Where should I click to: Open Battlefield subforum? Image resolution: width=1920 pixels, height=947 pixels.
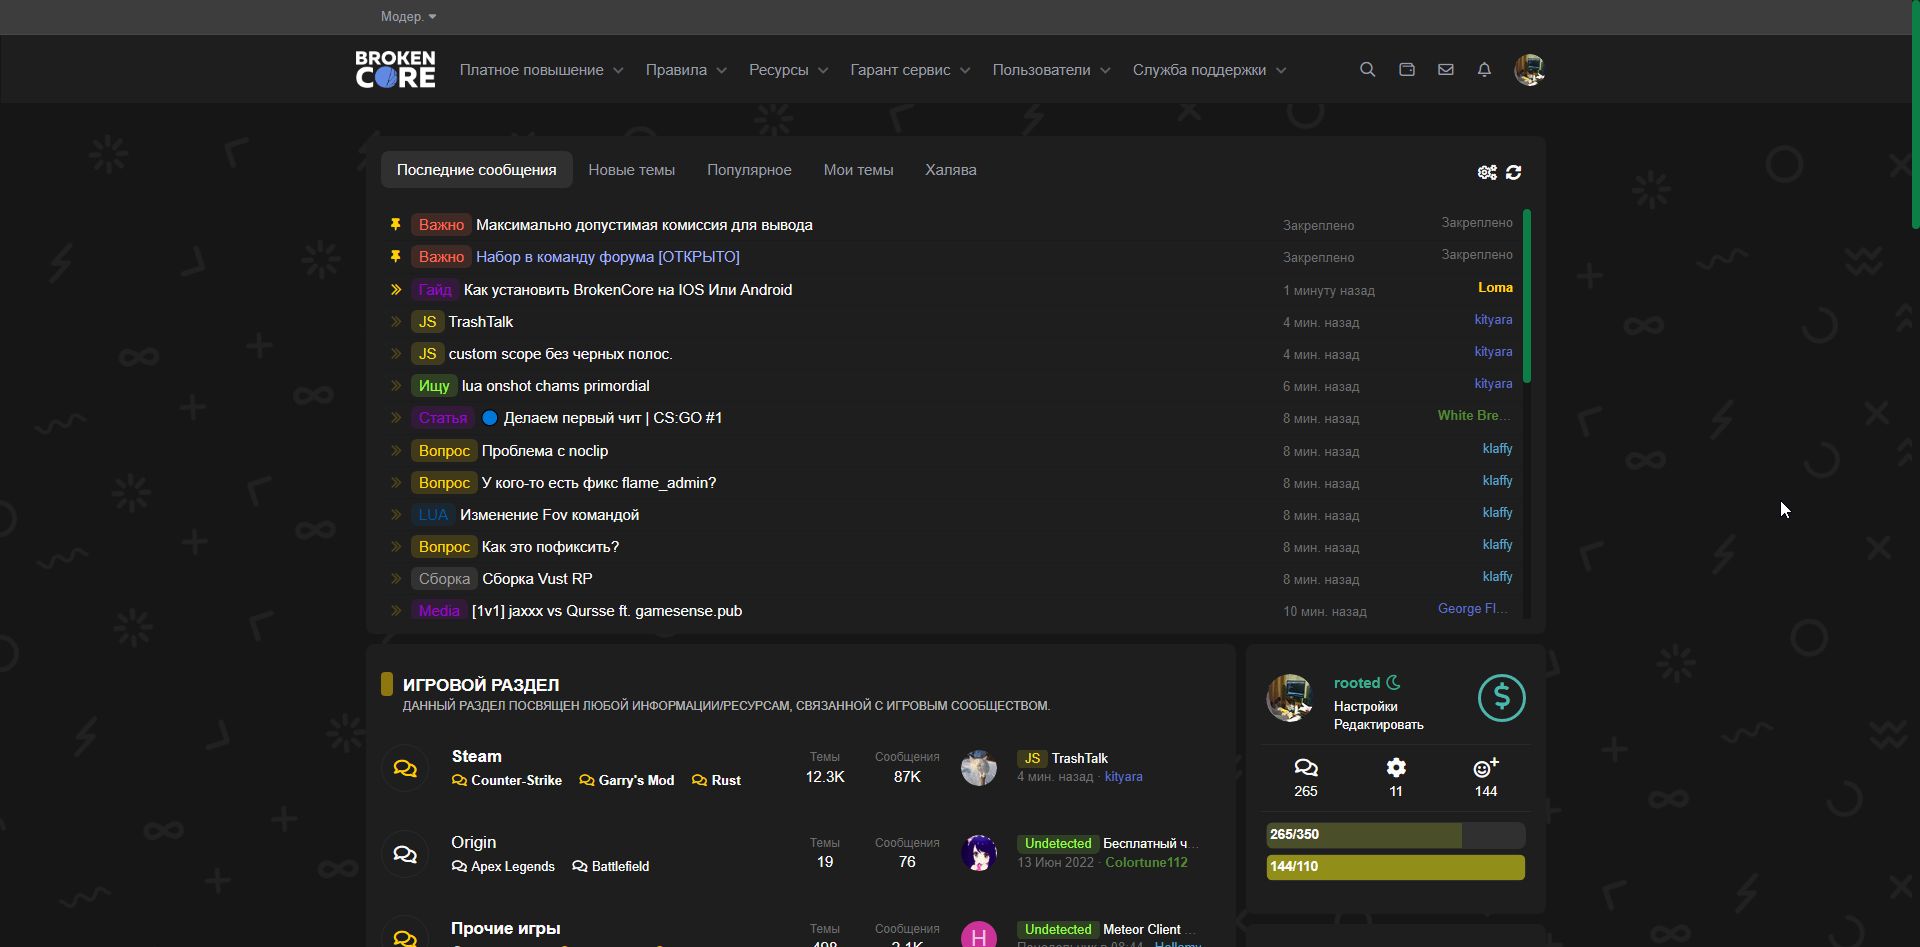tap(620, 867)
